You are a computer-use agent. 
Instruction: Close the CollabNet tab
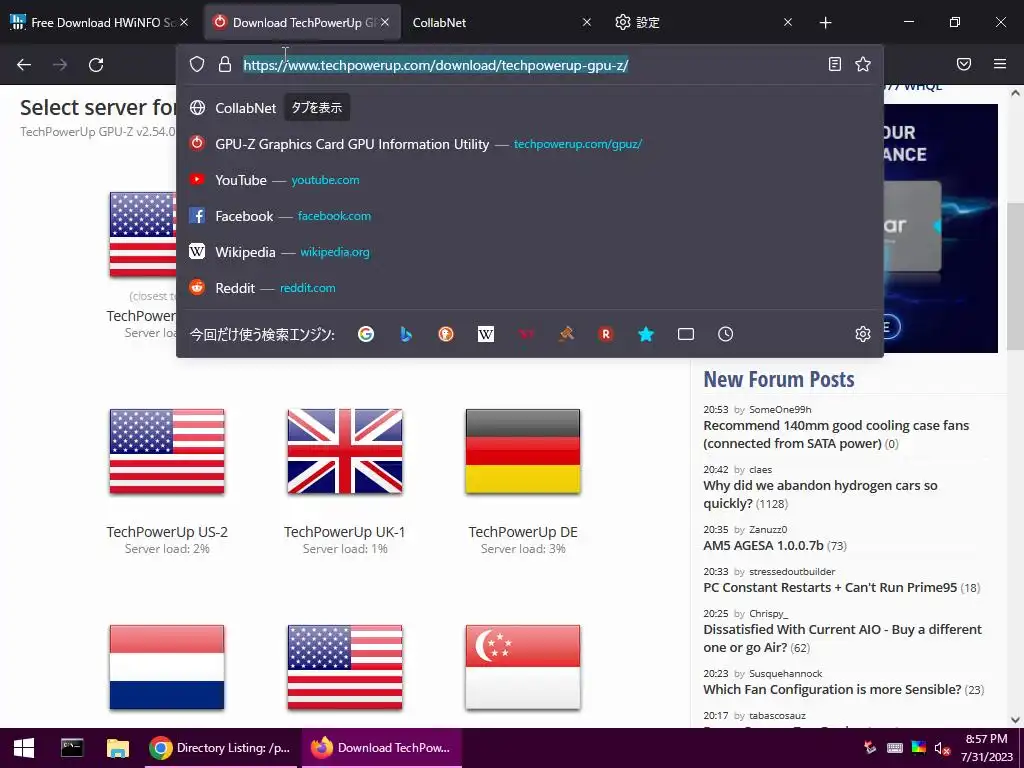click(586, 22)
